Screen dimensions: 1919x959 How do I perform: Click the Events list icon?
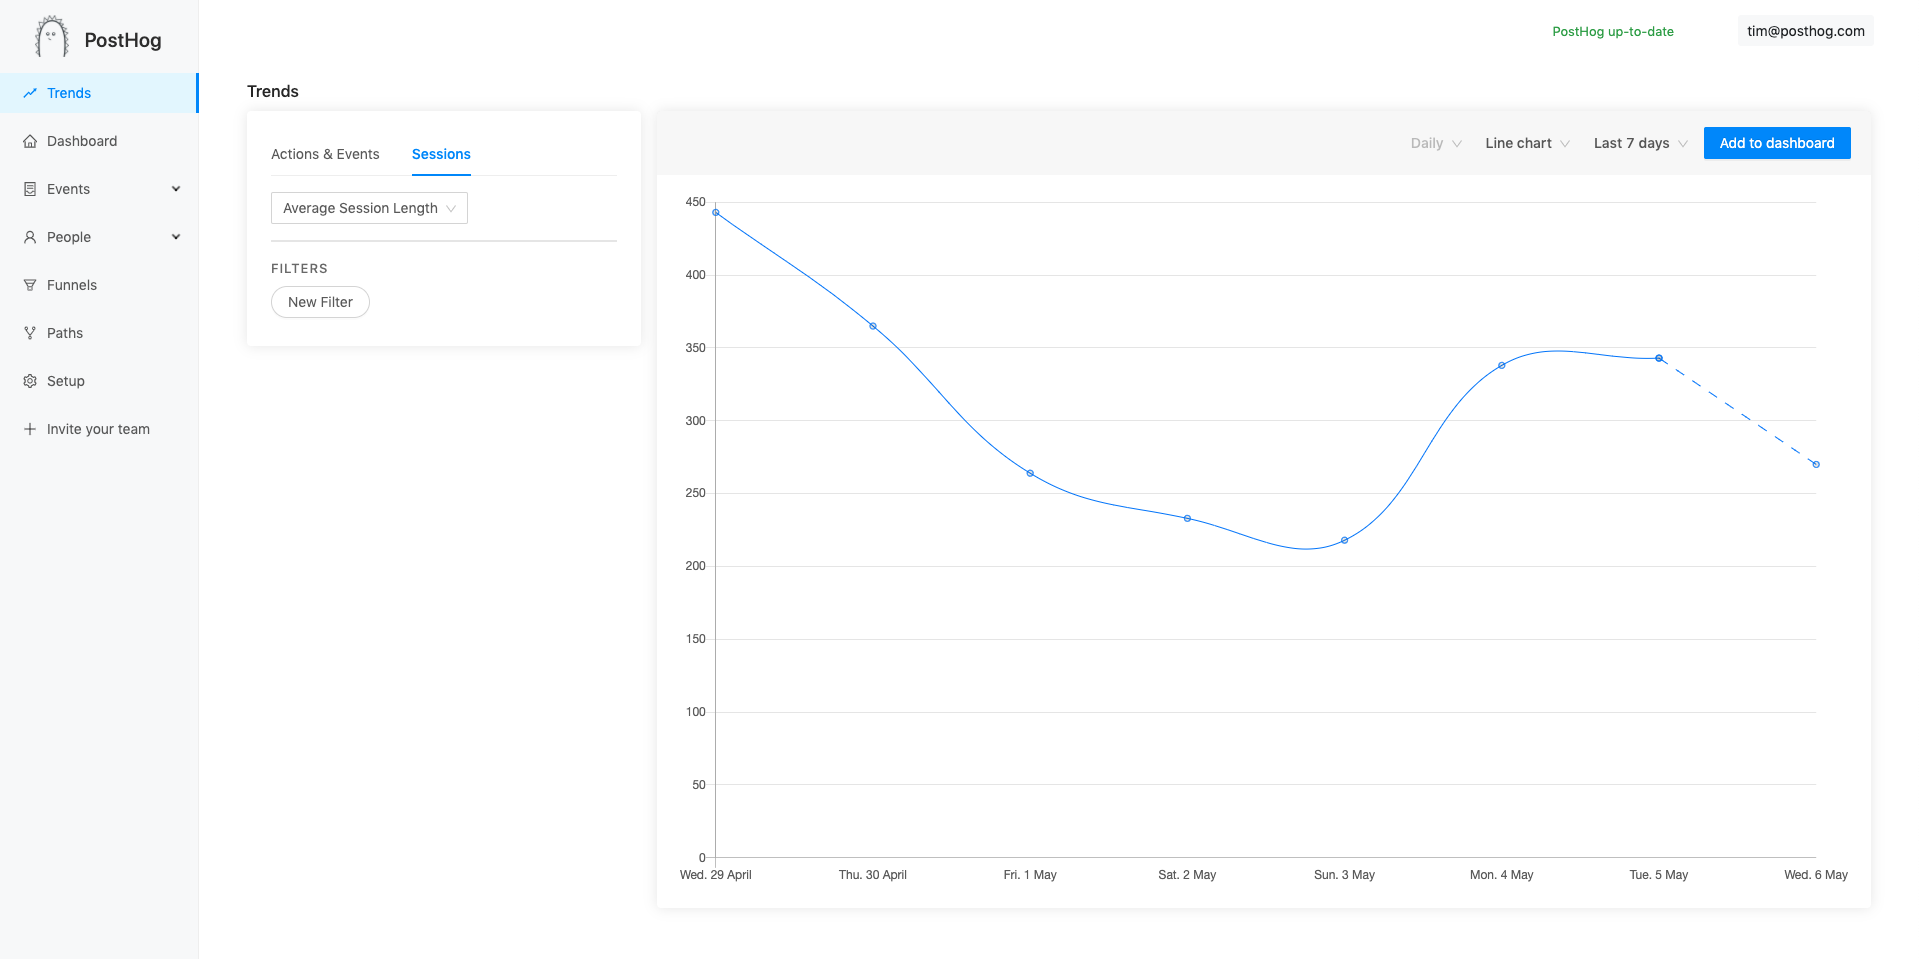coord(30,189)
